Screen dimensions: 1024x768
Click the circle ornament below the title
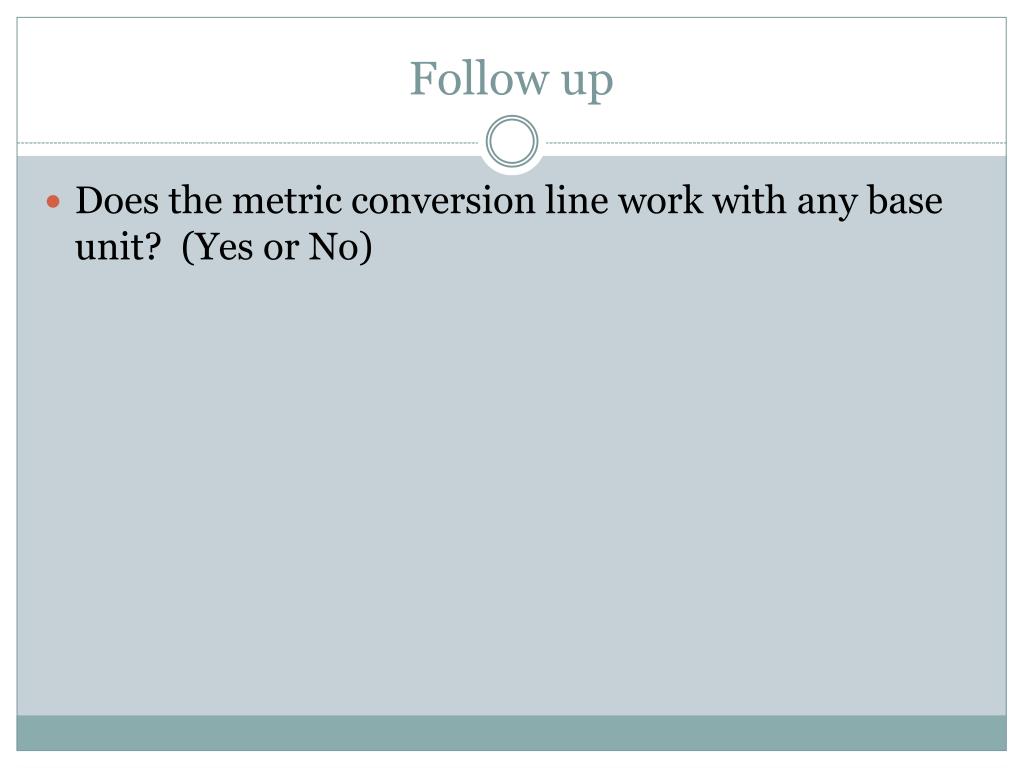coord(512,141)
